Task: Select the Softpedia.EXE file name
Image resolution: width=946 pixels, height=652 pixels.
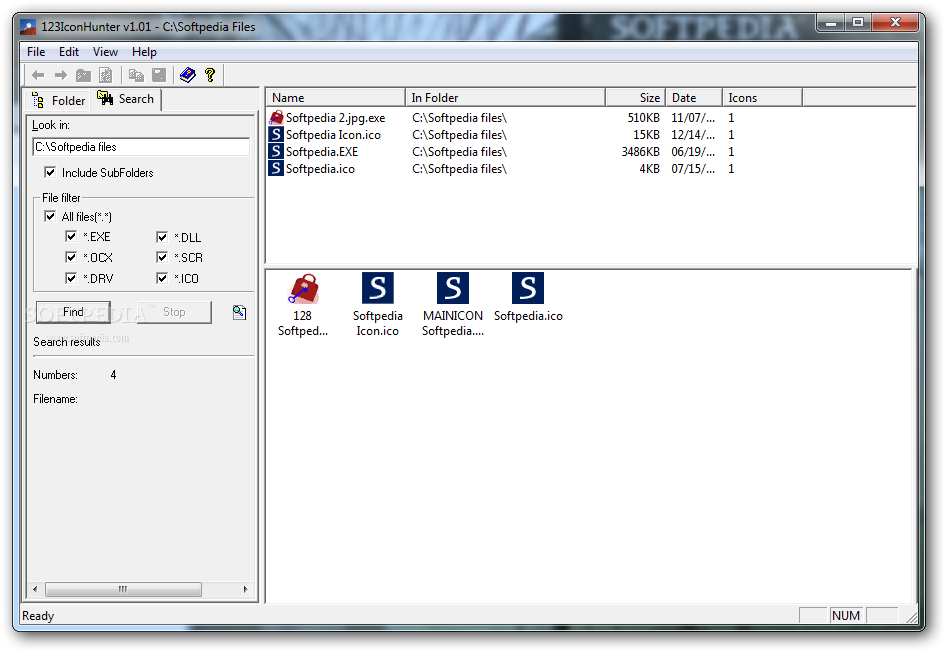Action: [x=322, y=151]
